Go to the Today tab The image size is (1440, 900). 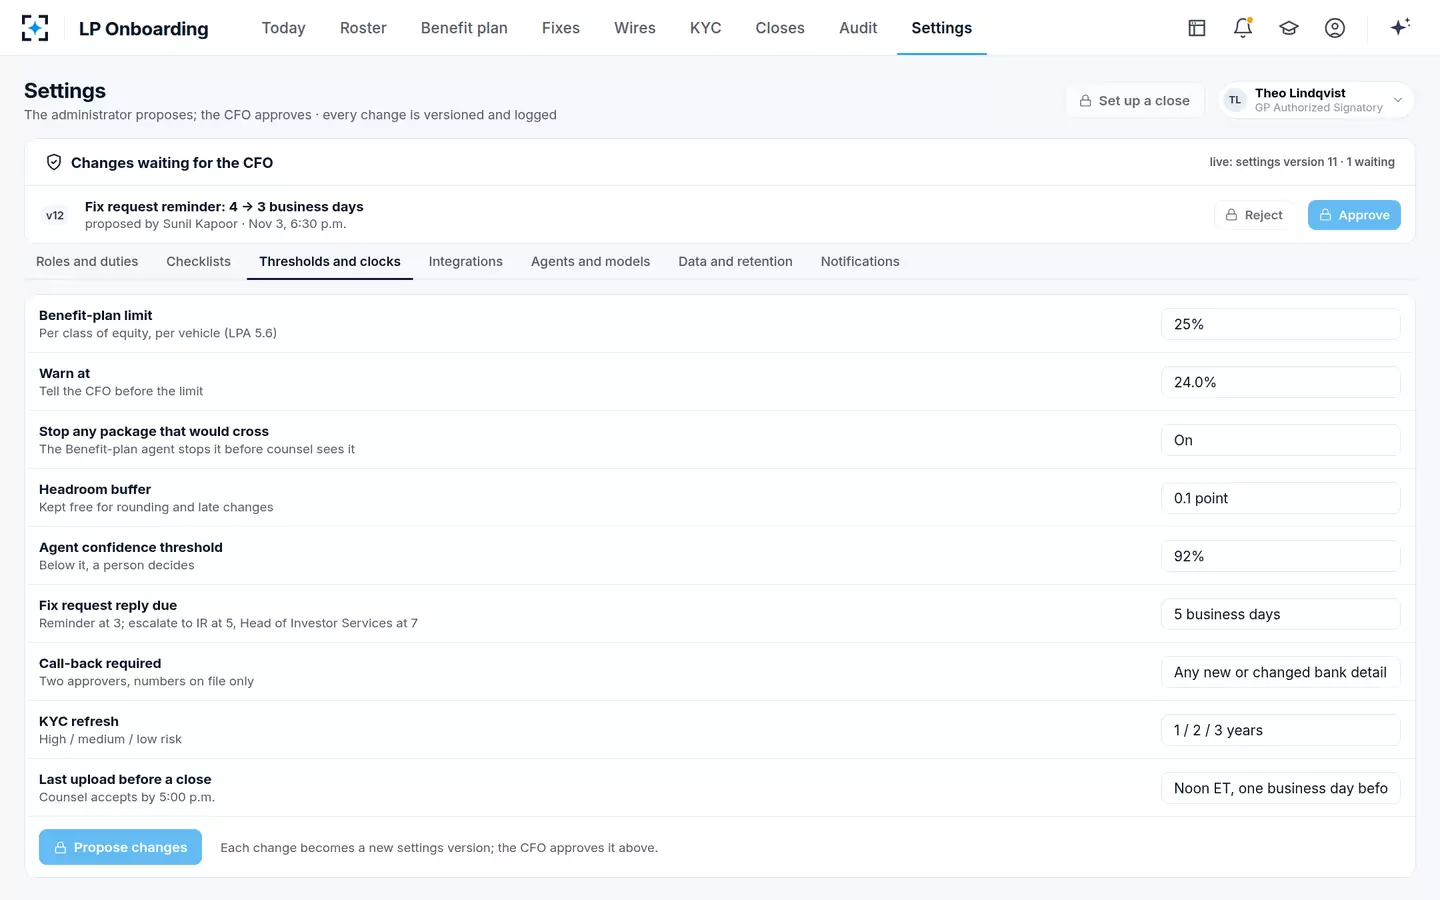284,28
